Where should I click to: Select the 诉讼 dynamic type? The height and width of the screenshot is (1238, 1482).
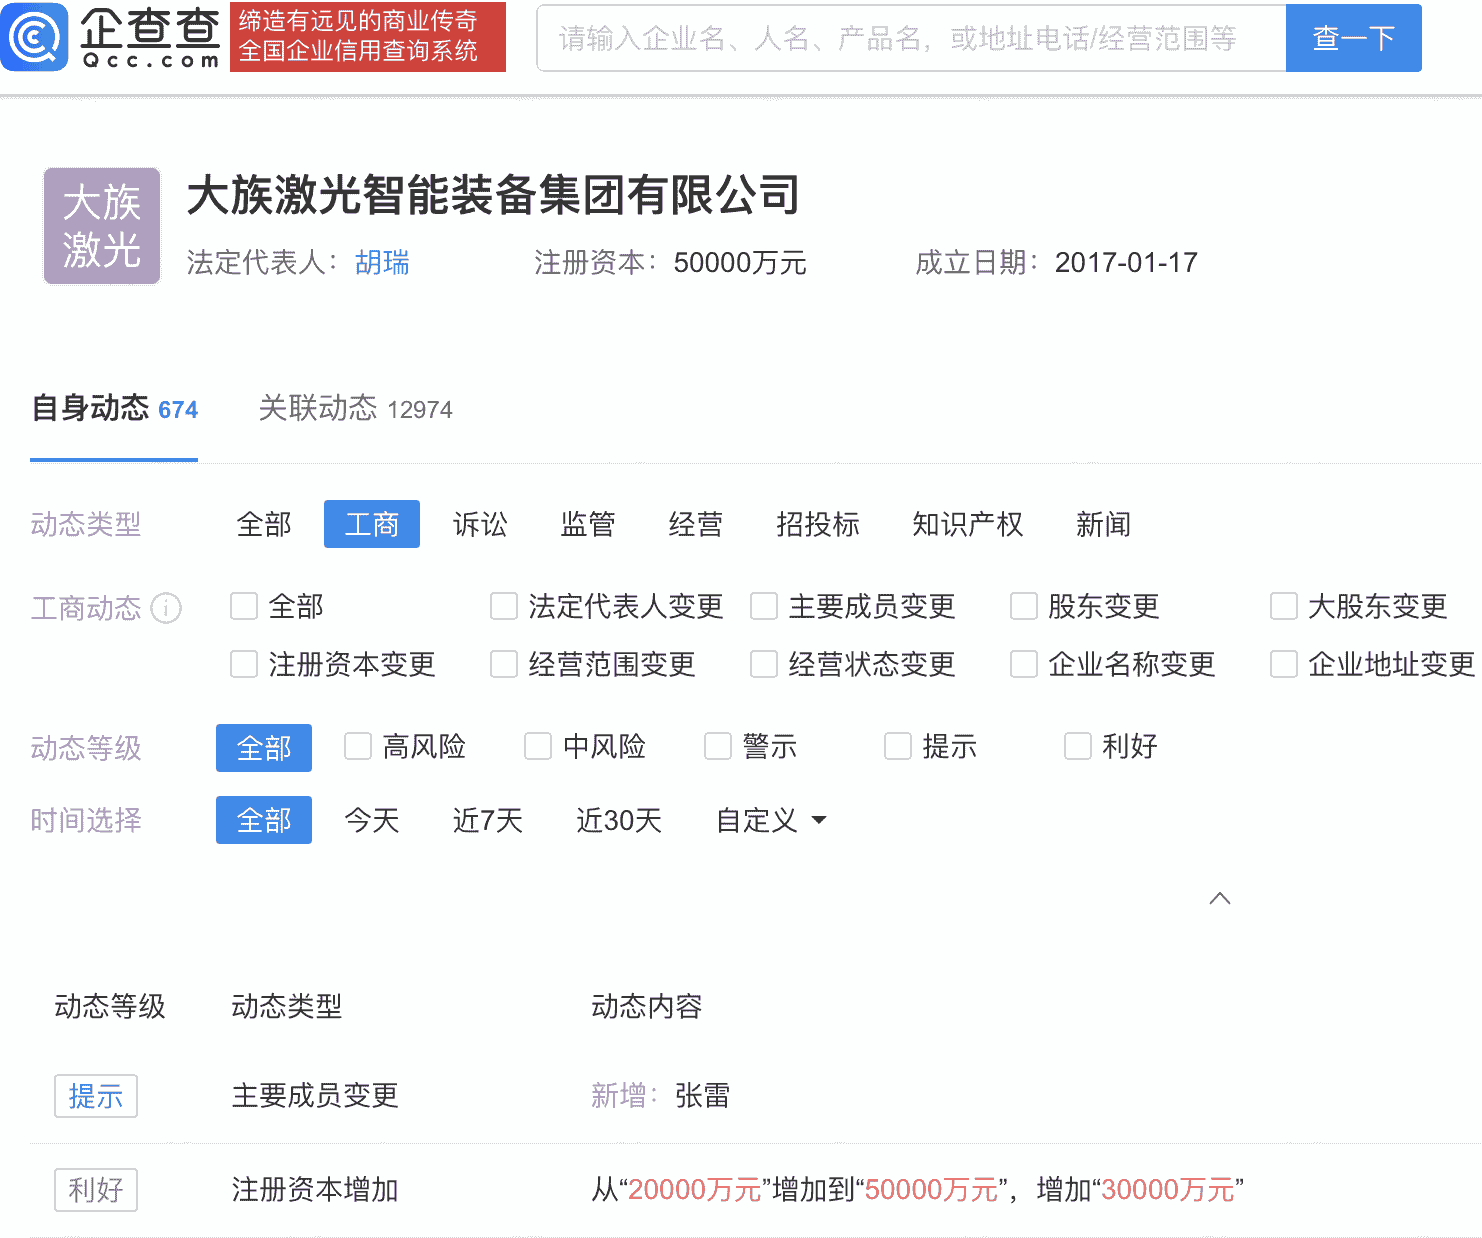coord(480,524)
